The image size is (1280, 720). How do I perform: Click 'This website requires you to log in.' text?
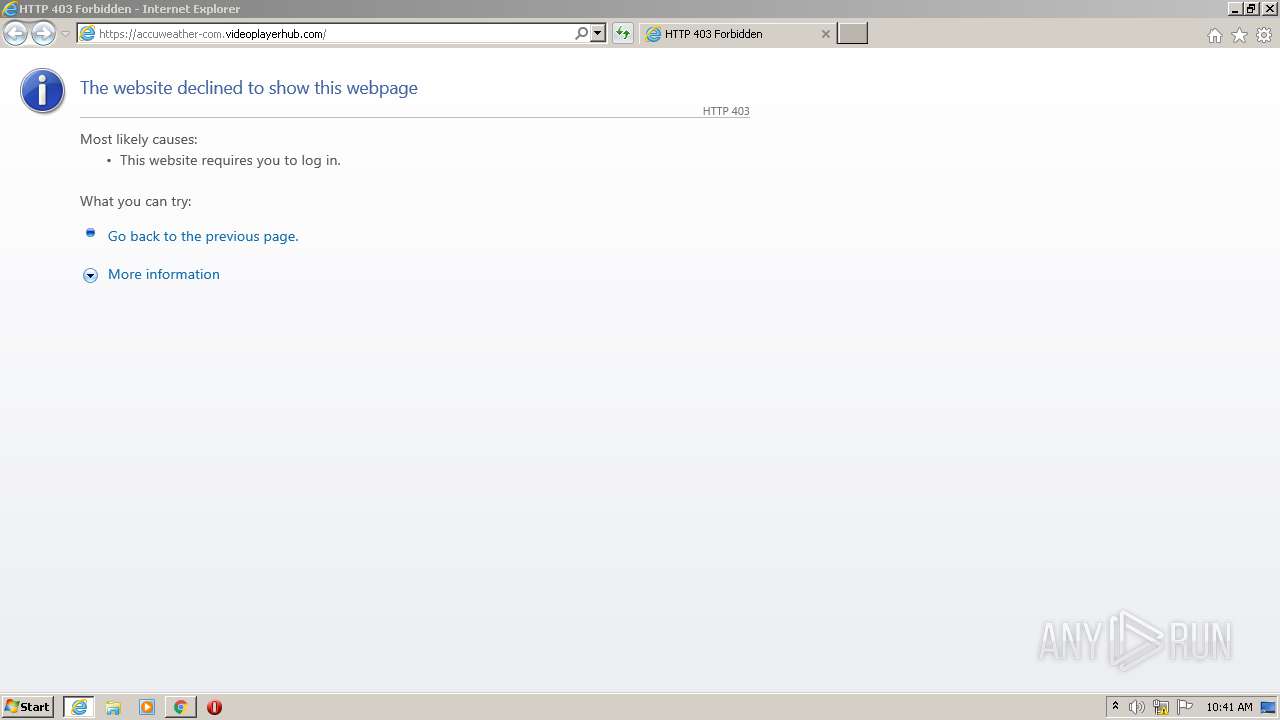tap(230, 160)
